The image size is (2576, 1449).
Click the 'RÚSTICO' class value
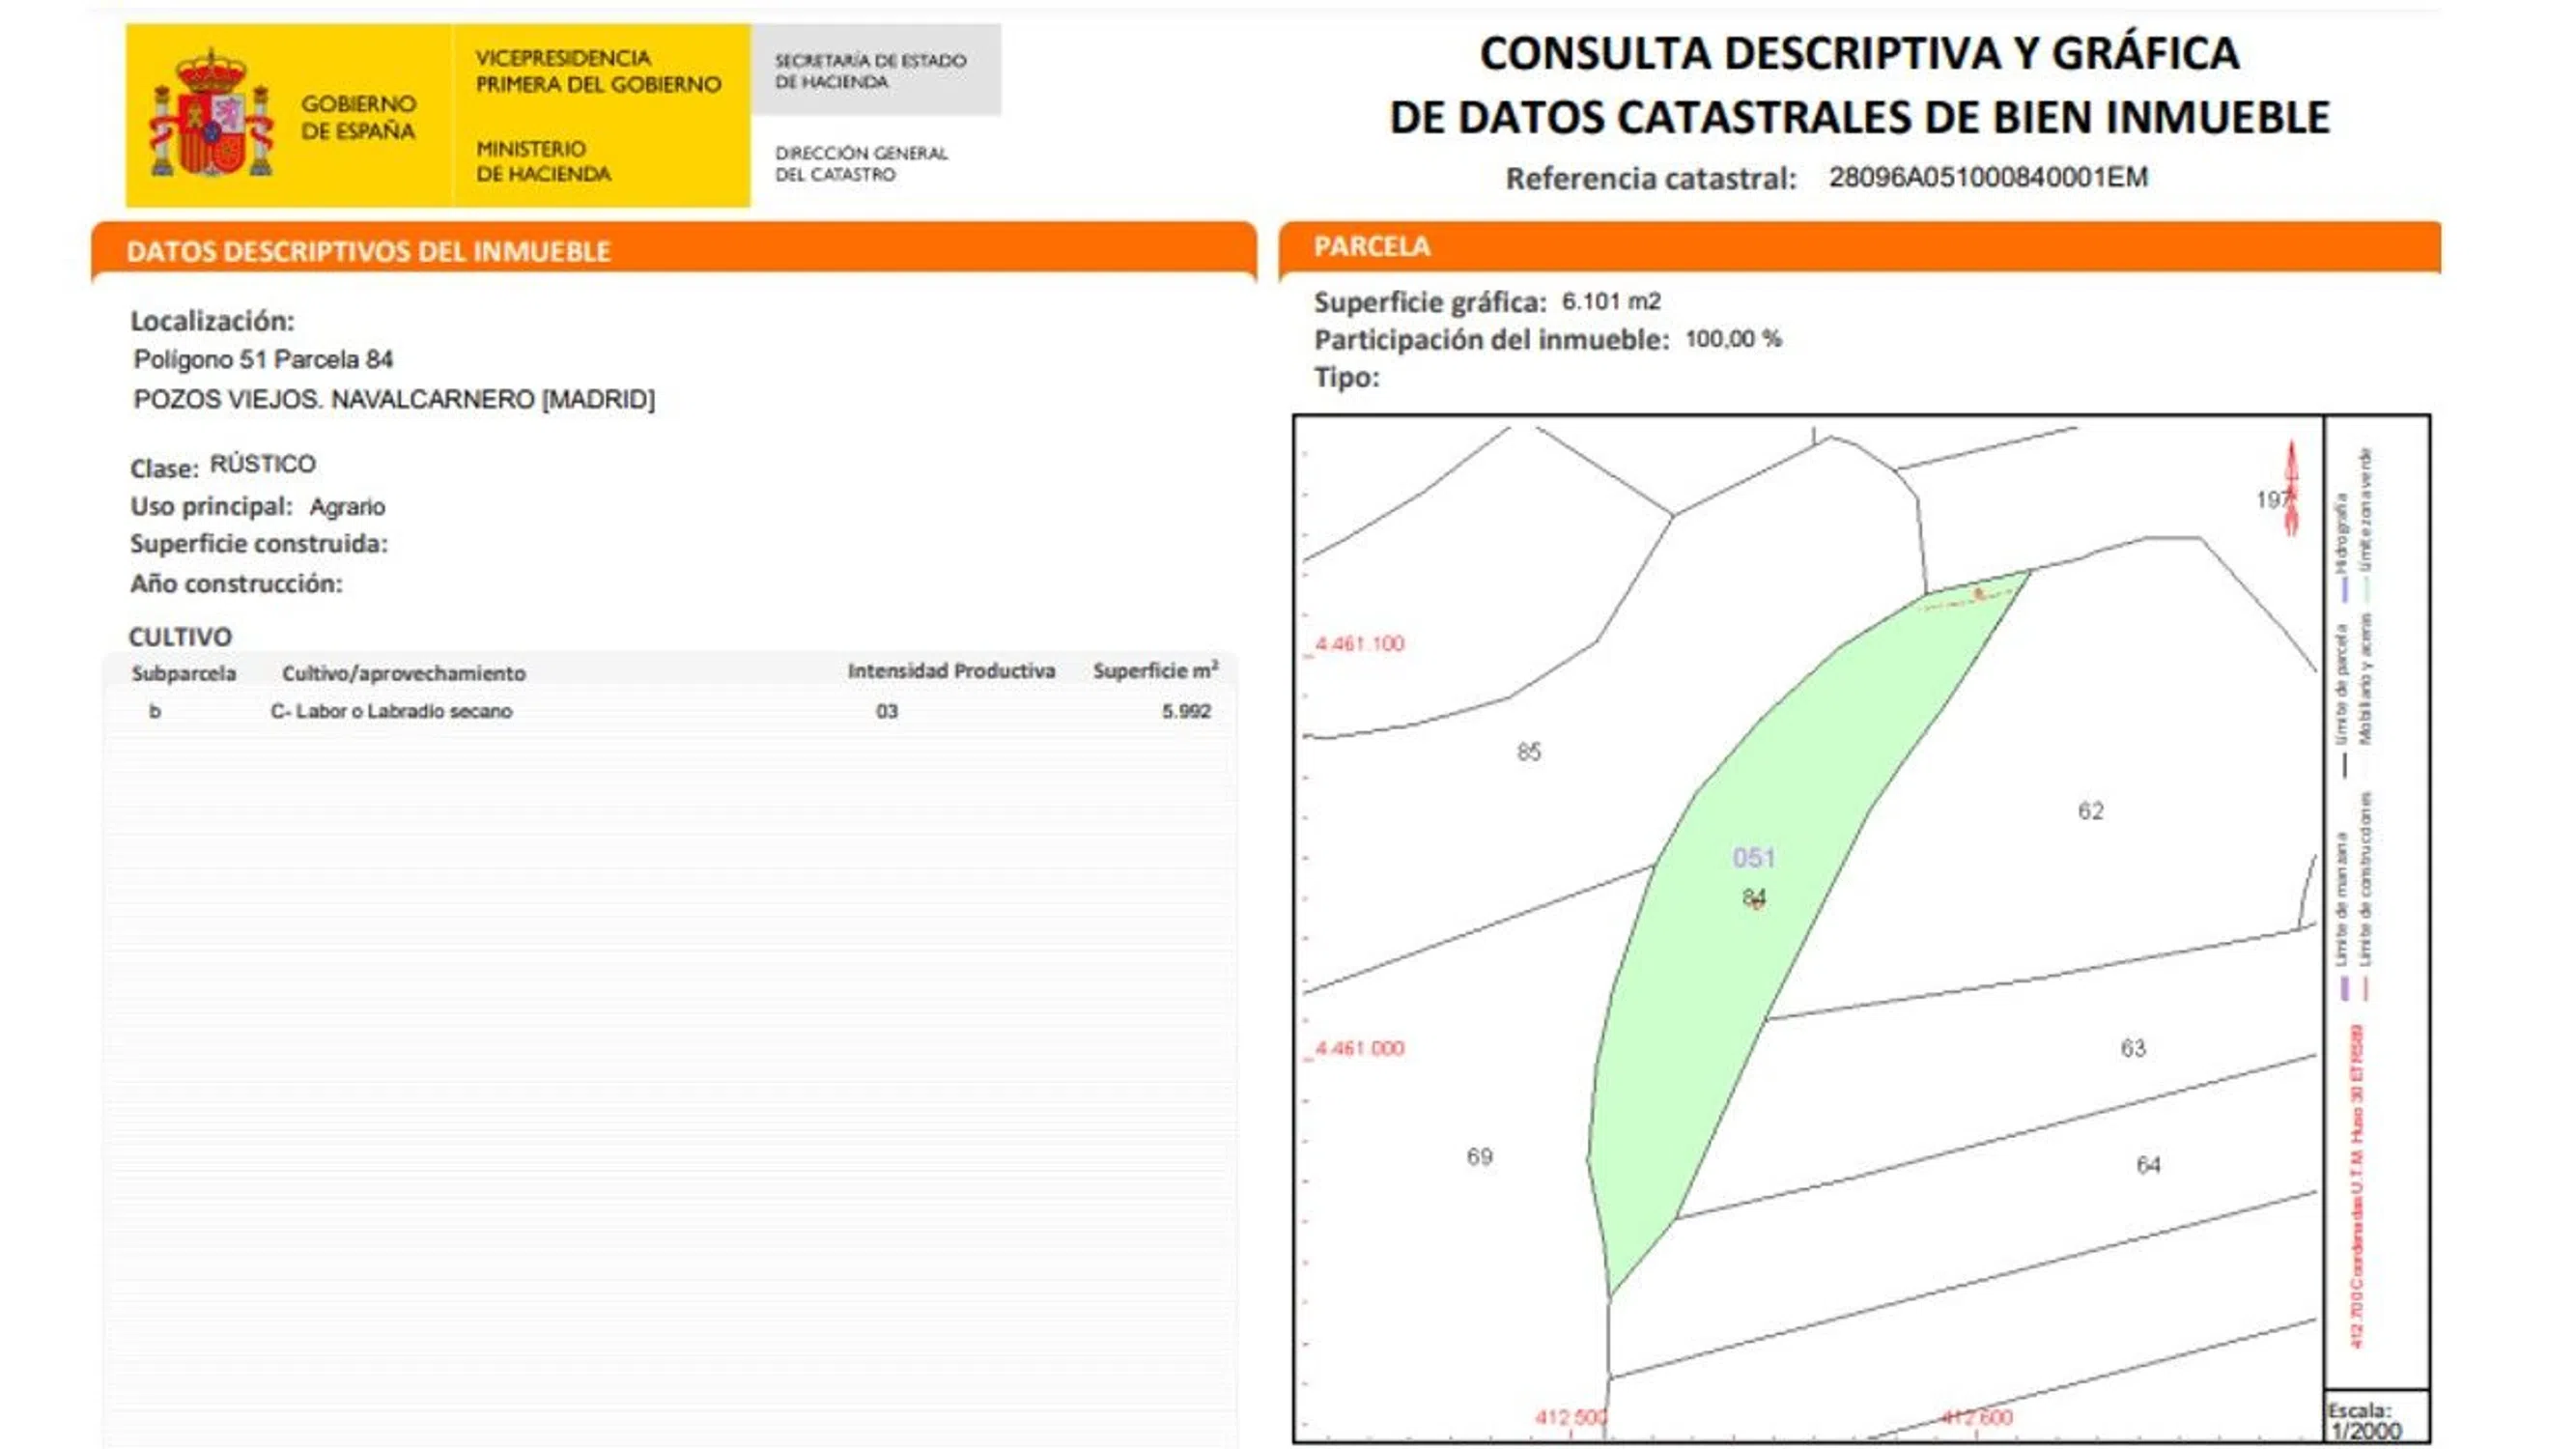262,464
